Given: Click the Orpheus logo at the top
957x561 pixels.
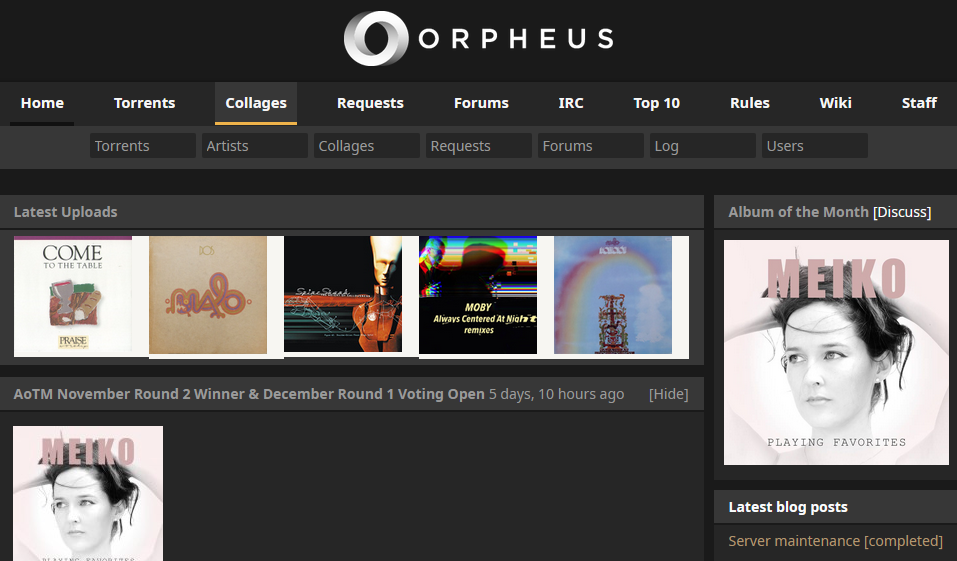Looking at the screenshot, I should pyautogui.click(x=478, y=39).
